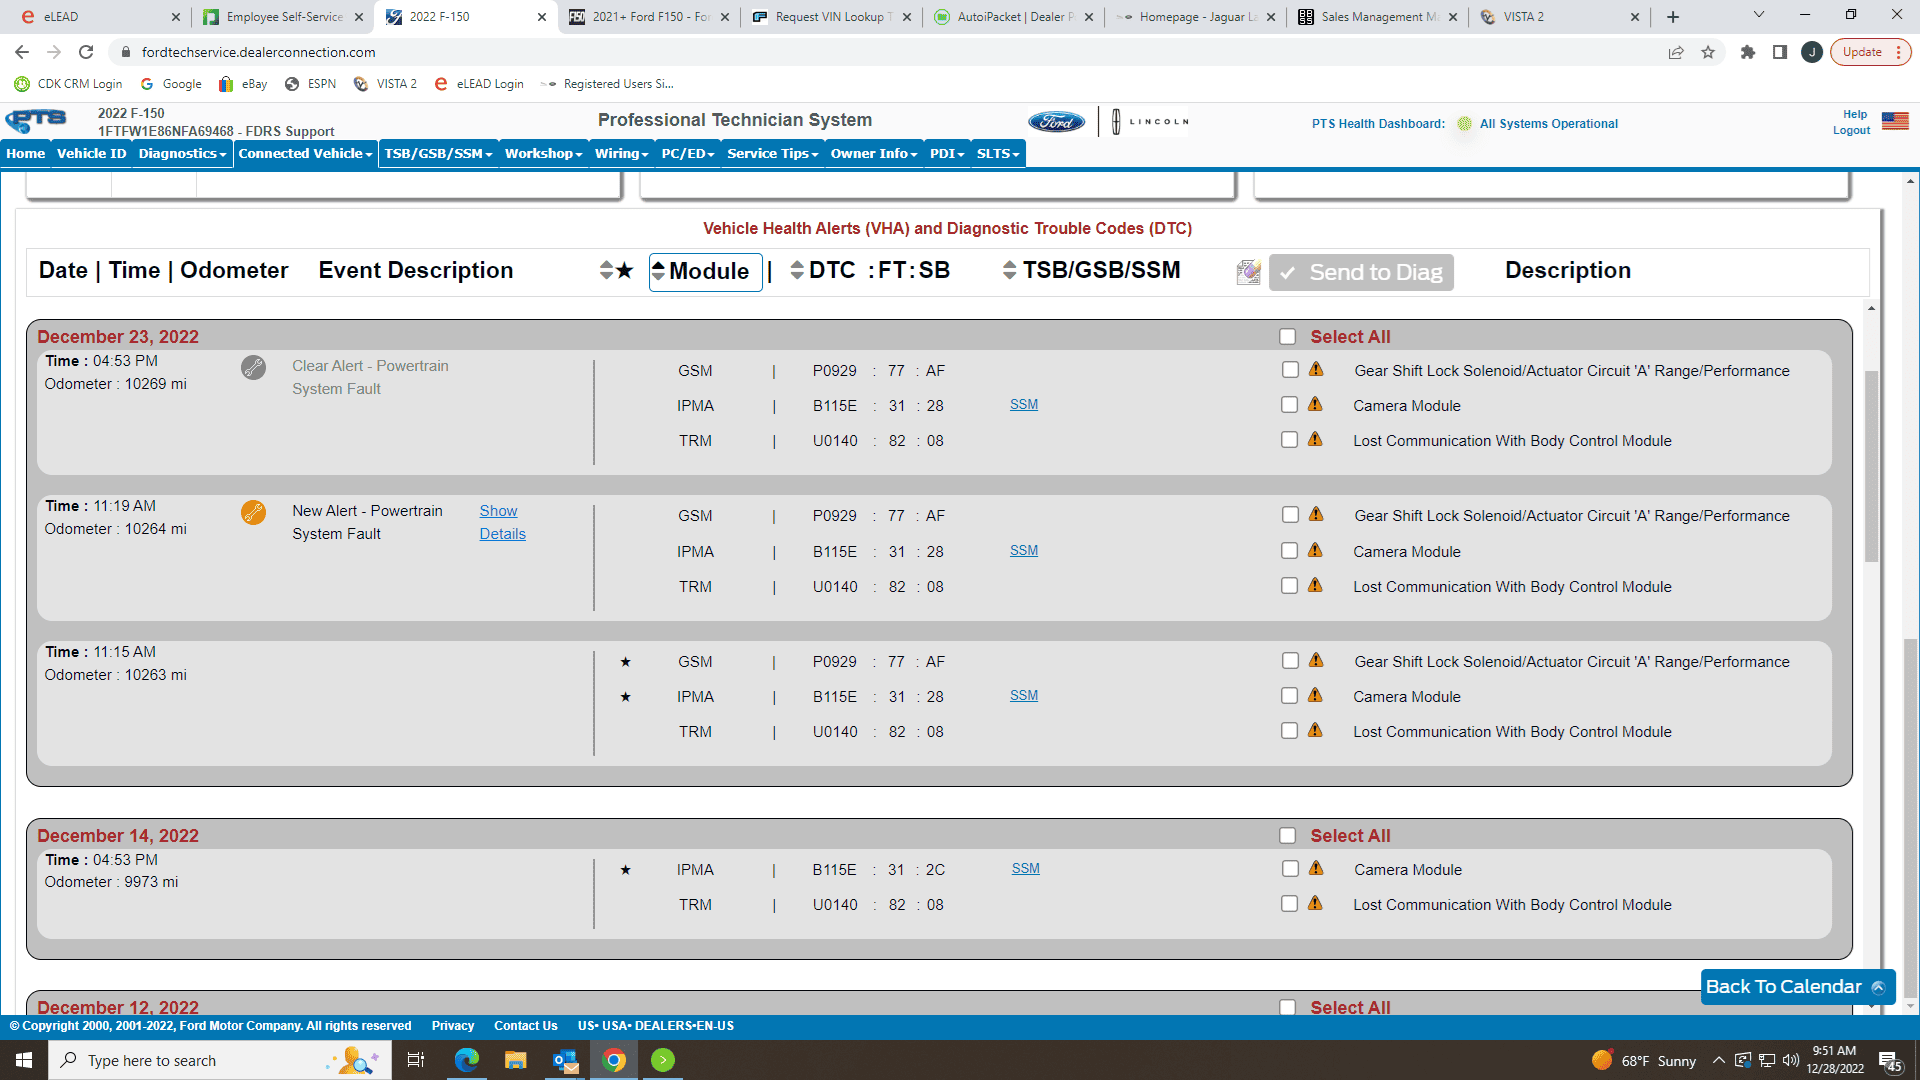This screenshot has width=1920, height=1080.
Task: Check Select All for December 23, 2022
Action: click(1287, 337)
